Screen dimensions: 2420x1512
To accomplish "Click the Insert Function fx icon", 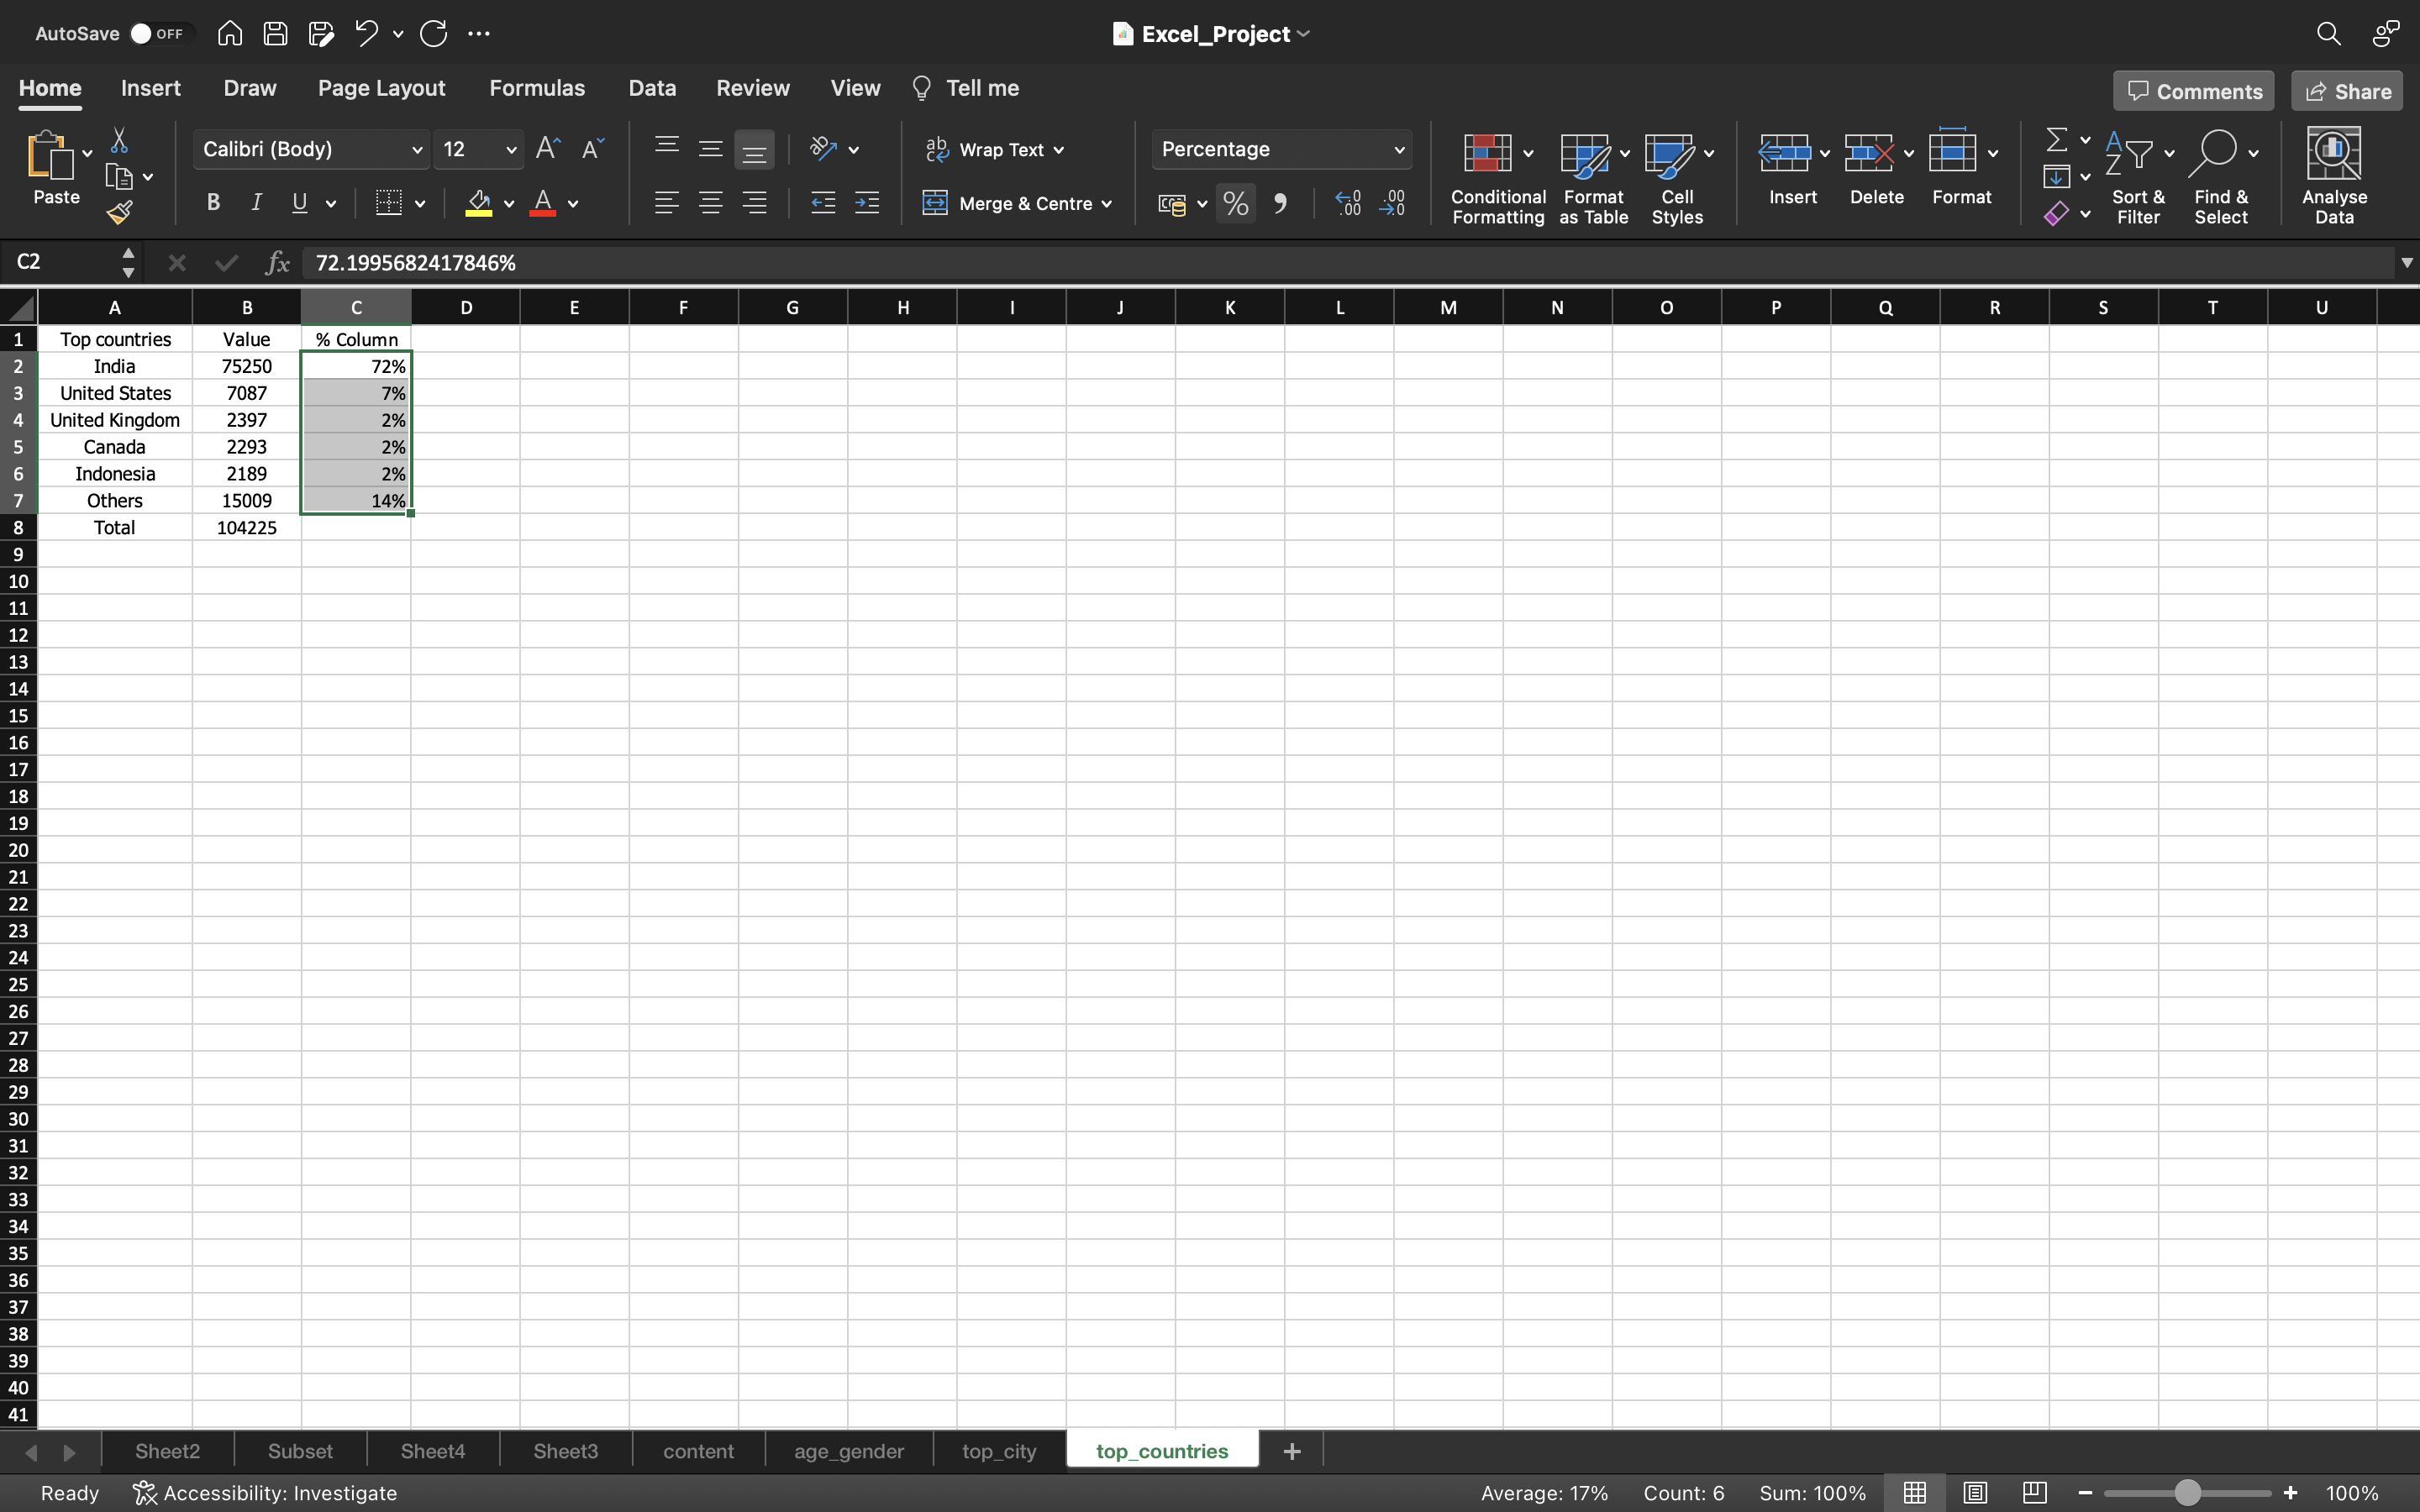I will [277, 263].
